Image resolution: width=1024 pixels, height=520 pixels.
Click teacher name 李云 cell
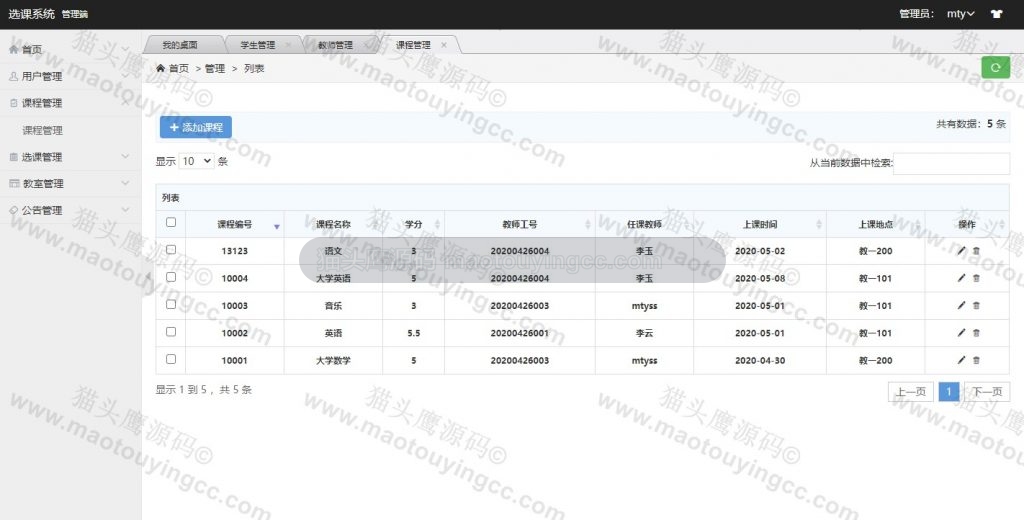coord(645,333)
